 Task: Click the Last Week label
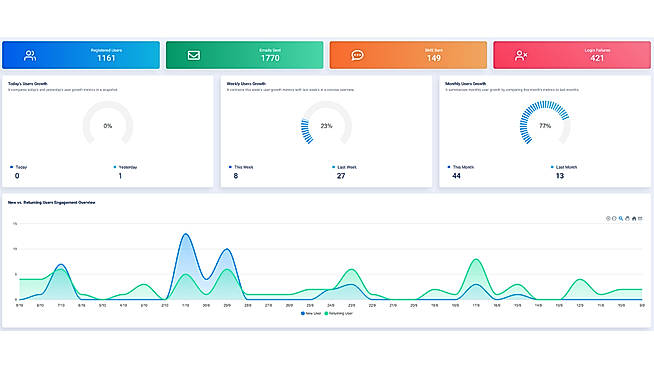point(347,167)
